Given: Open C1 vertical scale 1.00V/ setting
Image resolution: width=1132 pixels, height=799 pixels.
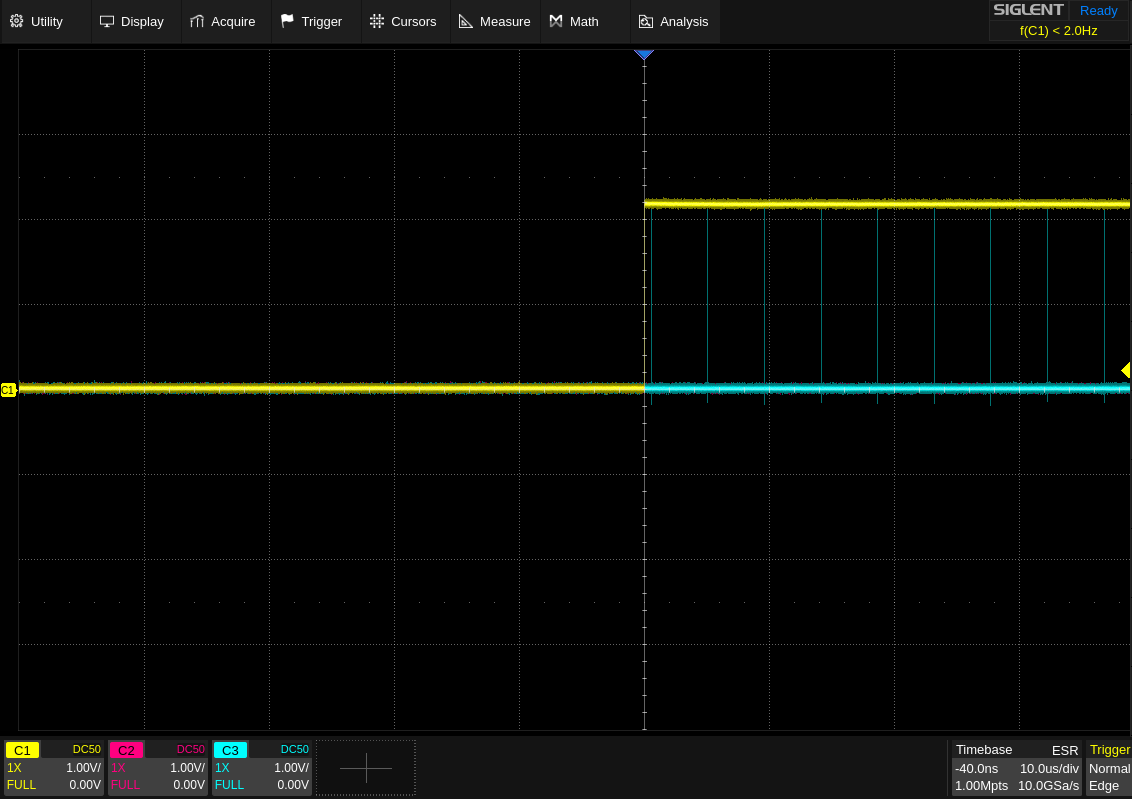Looking at the screenshot, I should click(x=83, y=768).
